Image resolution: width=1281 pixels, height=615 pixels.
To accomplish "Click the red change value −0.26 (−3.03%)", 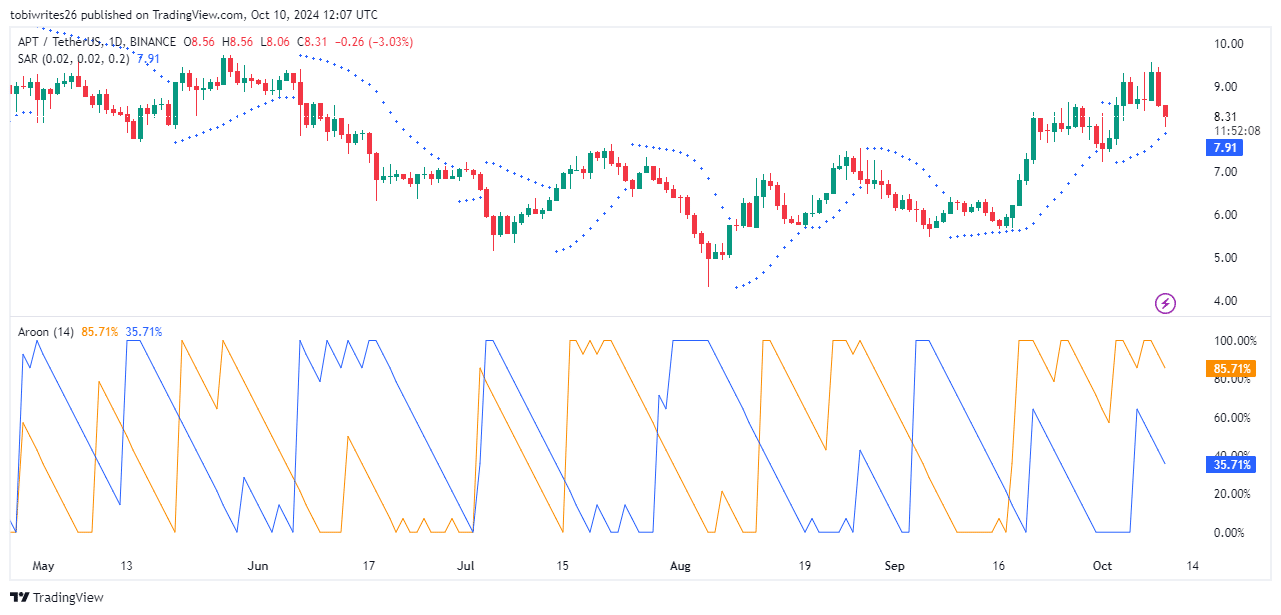I will coord(377,42).
